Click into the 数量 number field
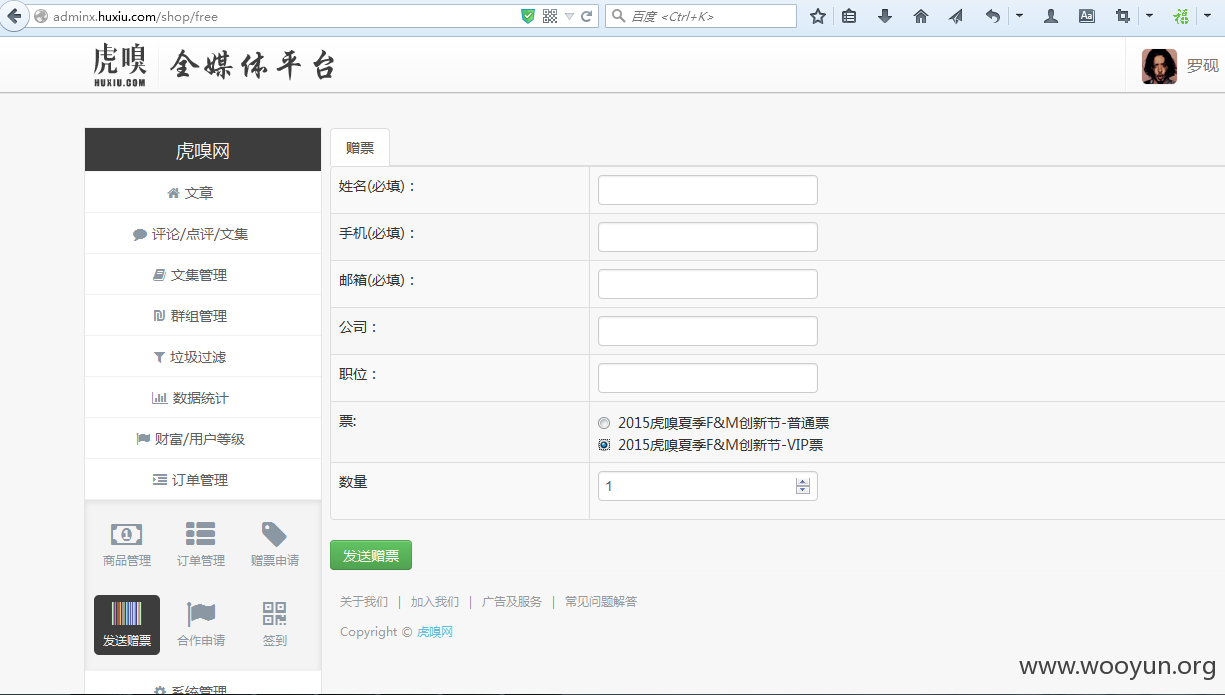The image size is (1225, 695). [708, 486]
